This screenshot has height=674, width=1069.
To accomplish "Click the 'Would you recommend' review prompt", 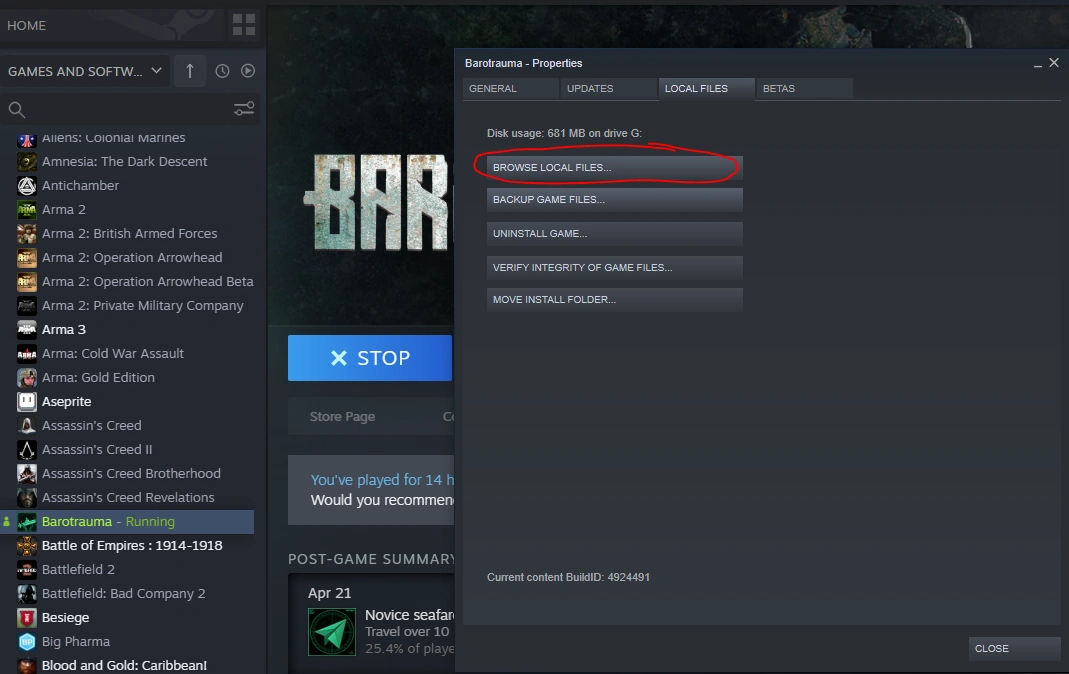I will pyautogui.click(x=382, y=500).
